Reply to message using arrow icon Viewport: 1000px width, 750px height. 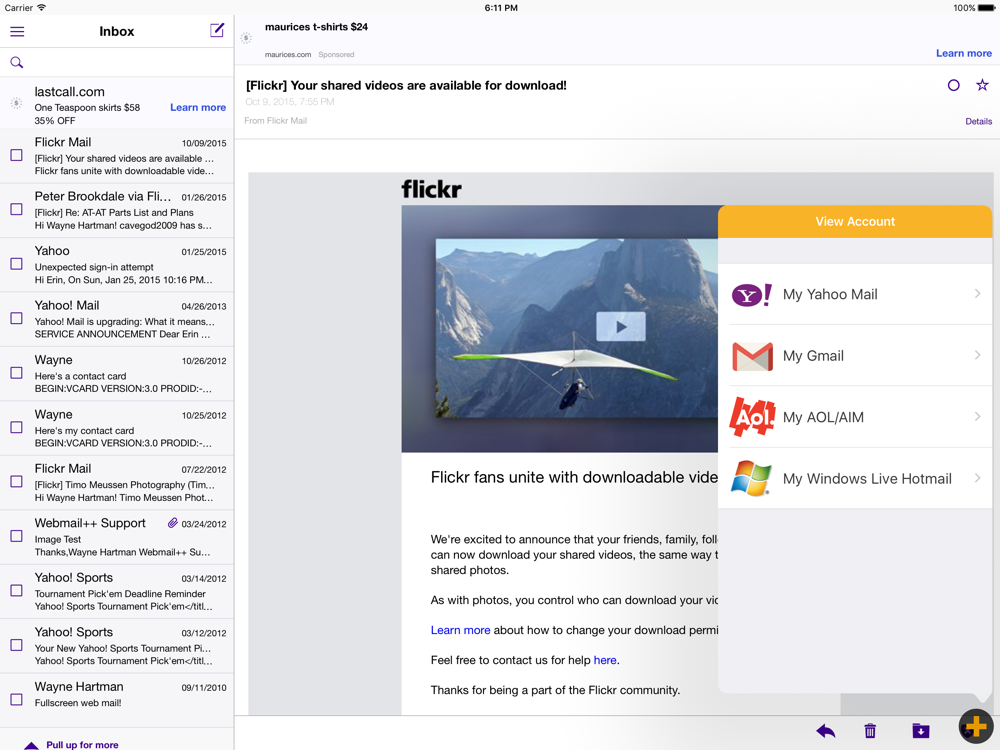[825, 731]
